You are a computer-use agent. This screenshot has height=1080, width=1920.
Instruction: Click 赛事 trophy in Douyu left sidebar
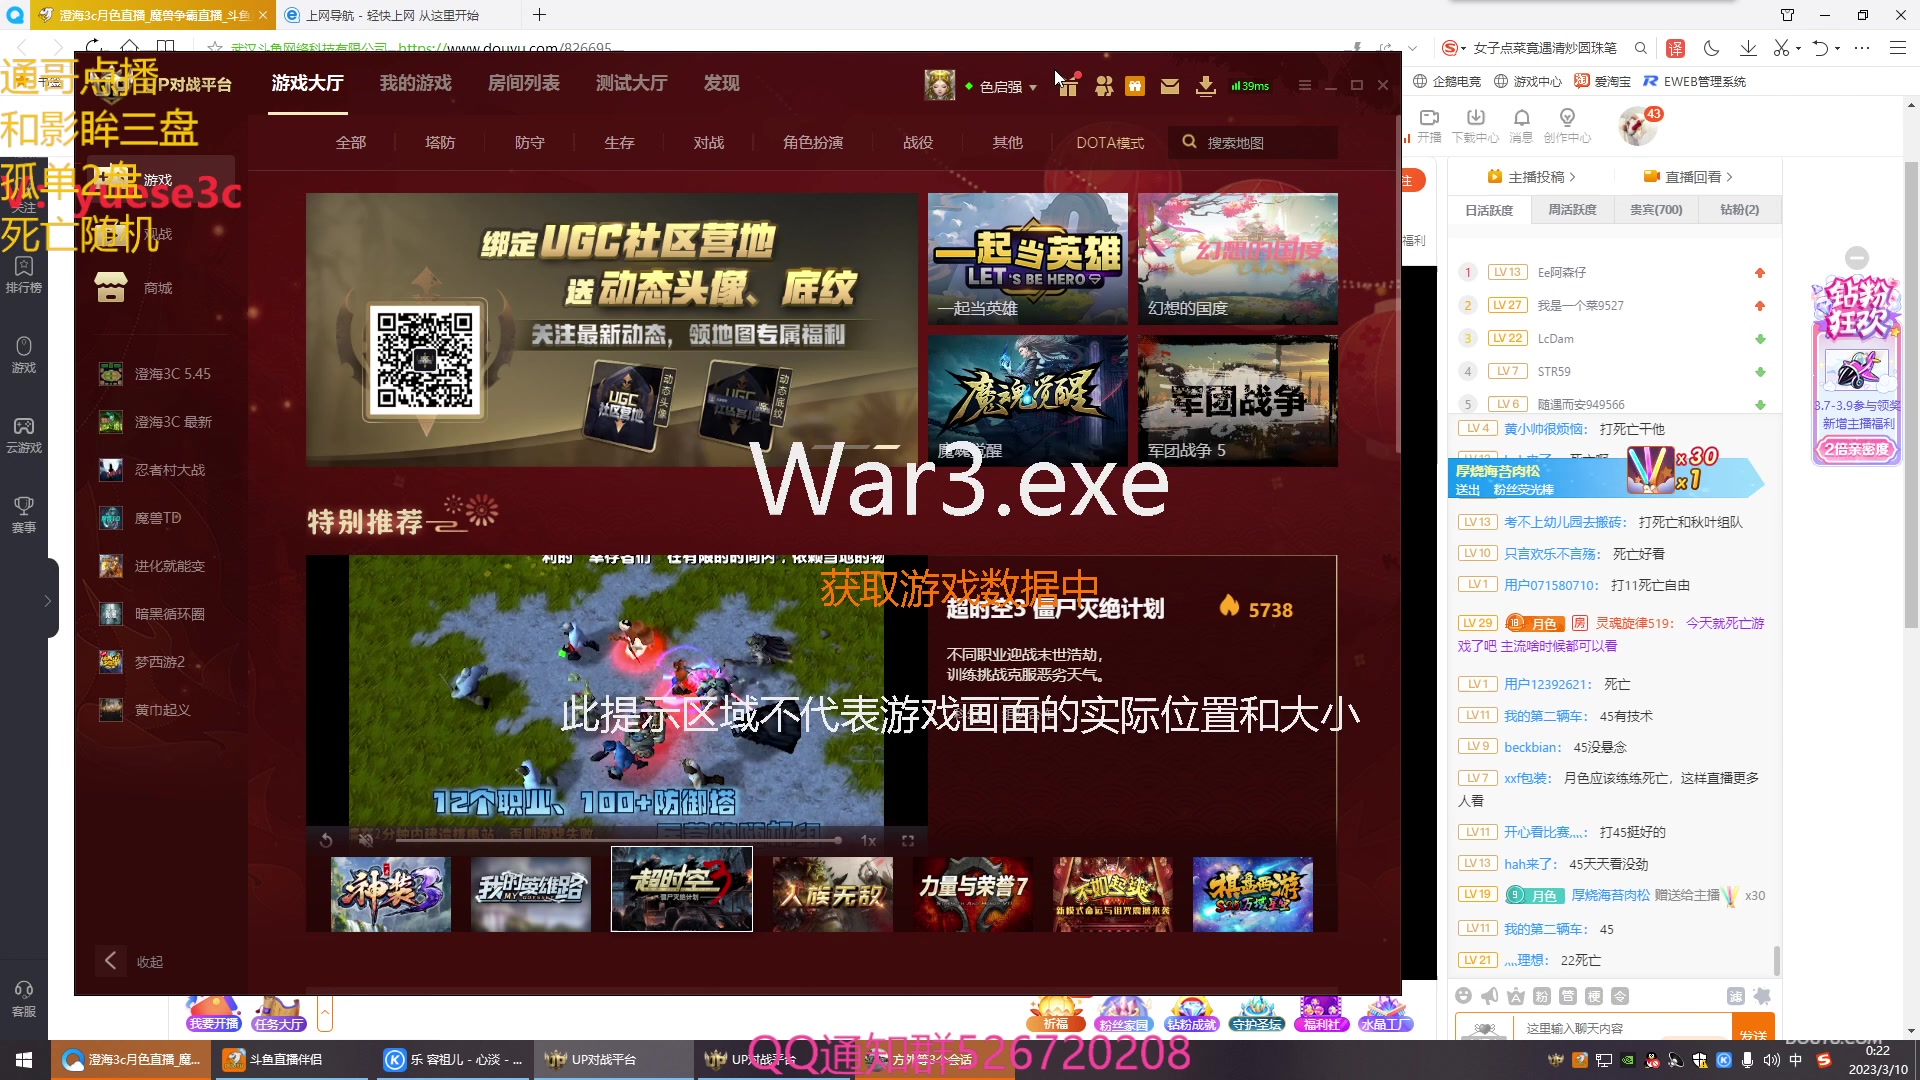24,514
